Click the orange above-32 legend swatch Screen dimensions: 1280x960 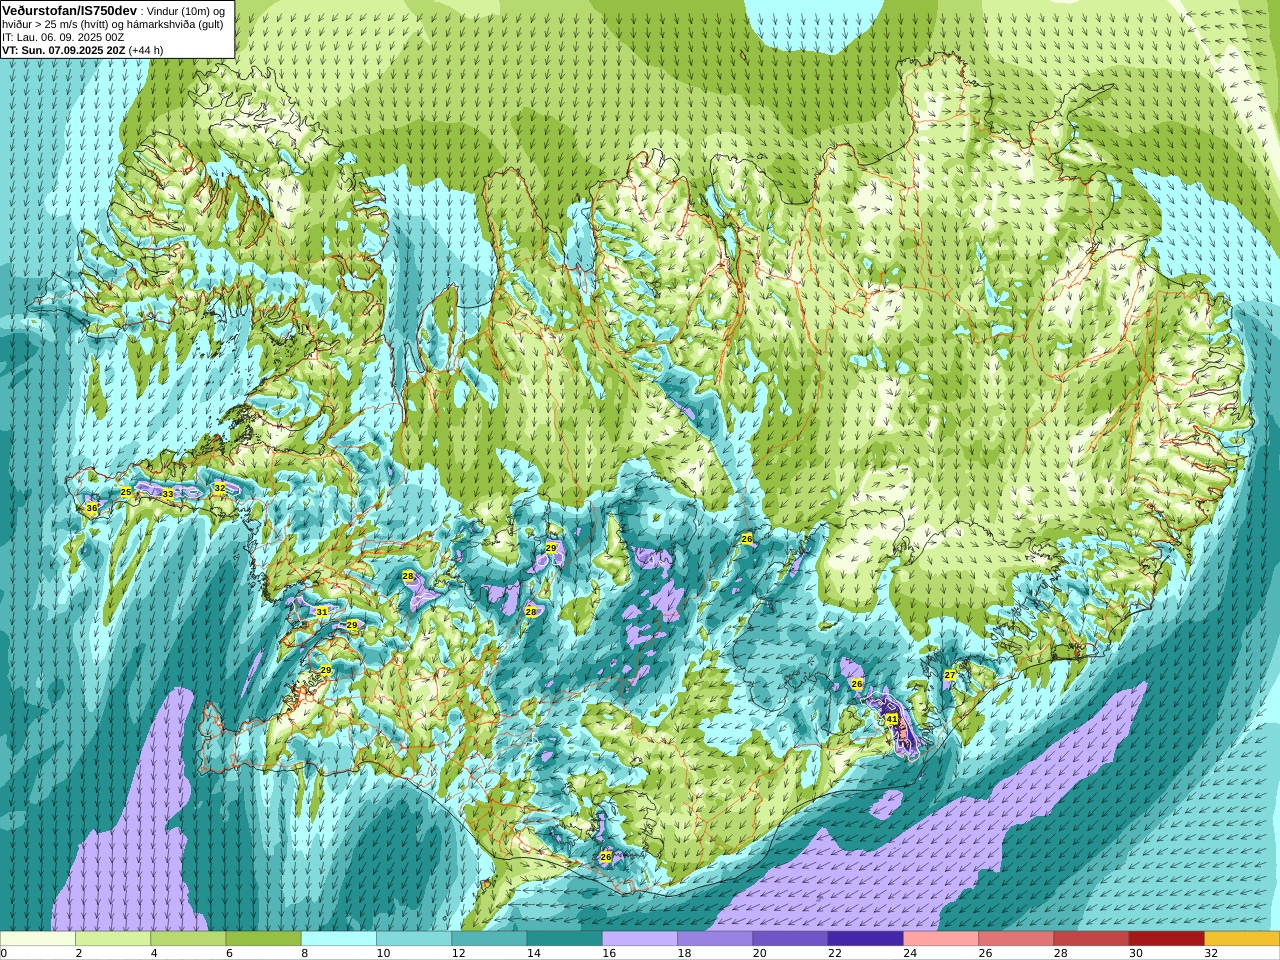[x=1242, y=939]
